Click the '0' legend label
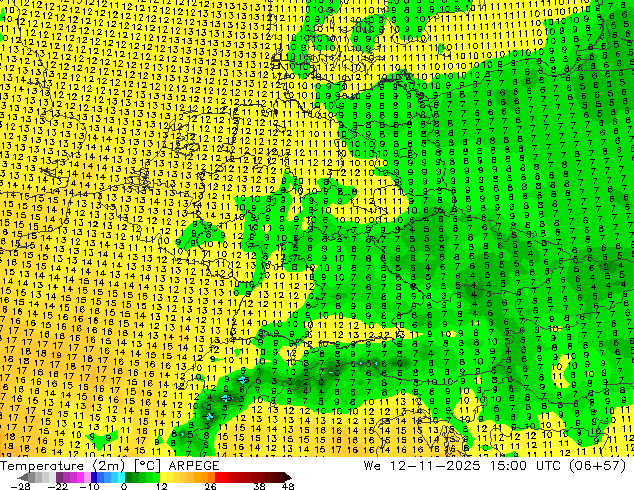 124,486
